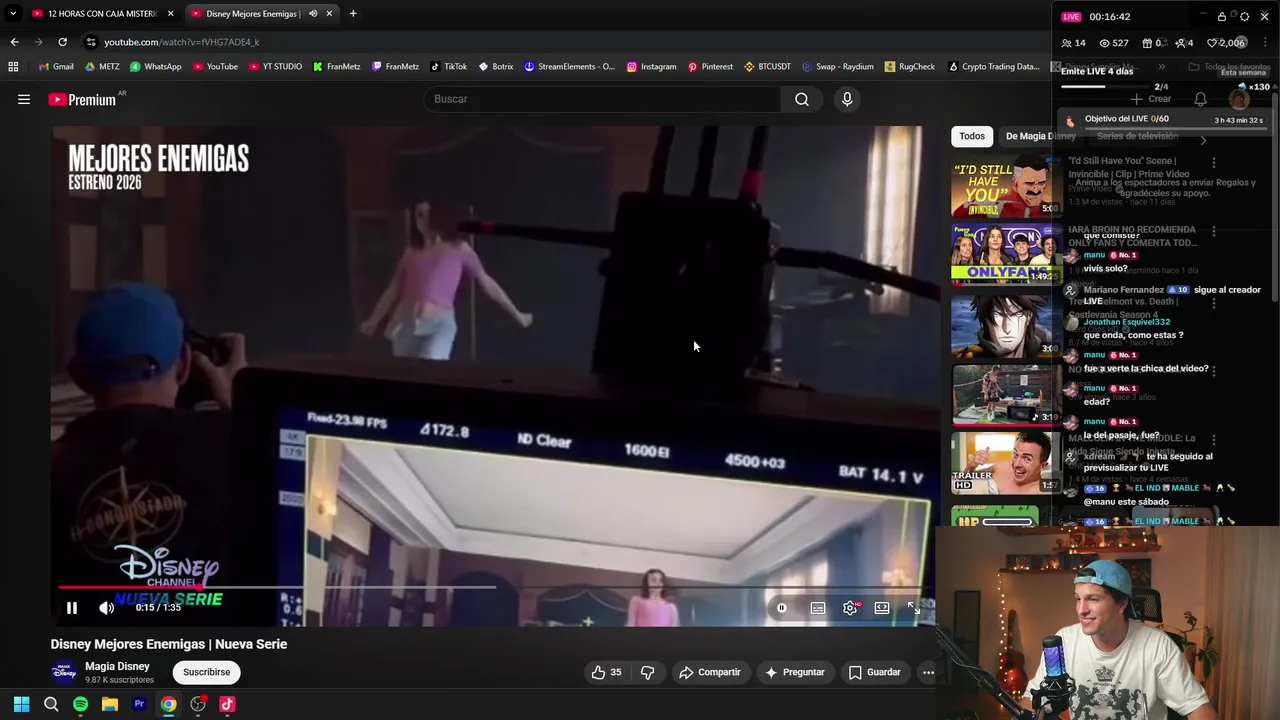This screenshot has width=1280, height=720.
Task: Open the Castlevania Trevor Belmont thumbnail
Action: 1006,325
